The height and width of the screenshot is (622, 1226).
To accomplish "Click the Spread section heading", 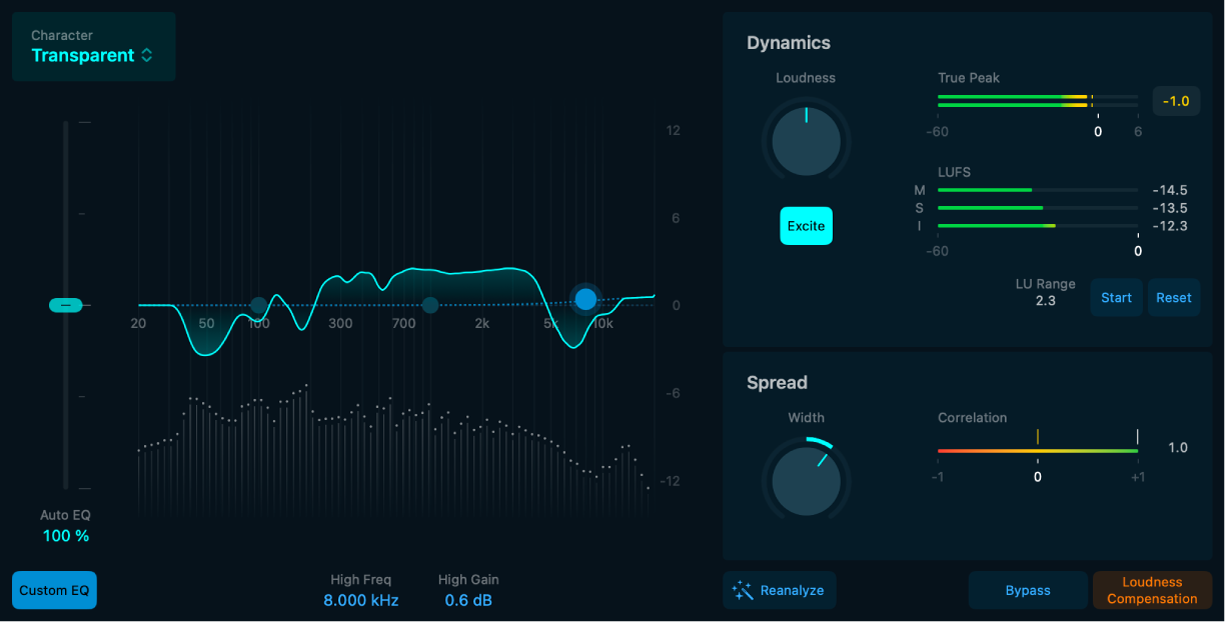I will (x=777, y=382).
